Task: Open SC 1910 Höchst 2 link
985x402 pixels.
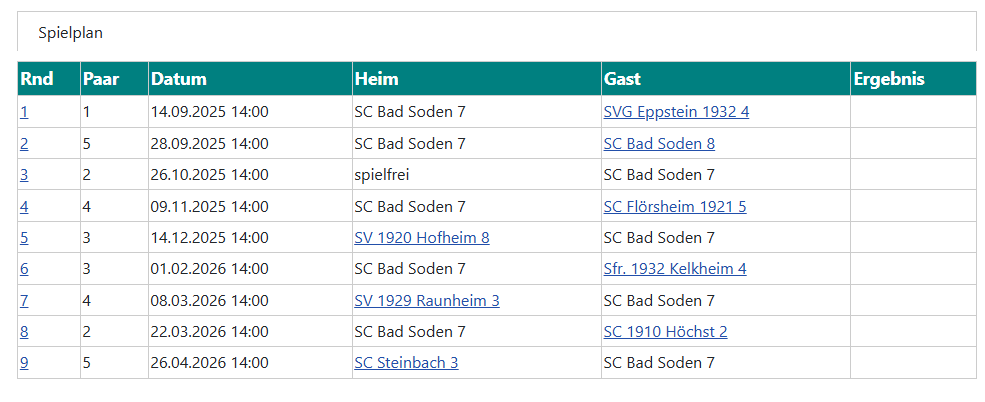Action: click(665, 332)
